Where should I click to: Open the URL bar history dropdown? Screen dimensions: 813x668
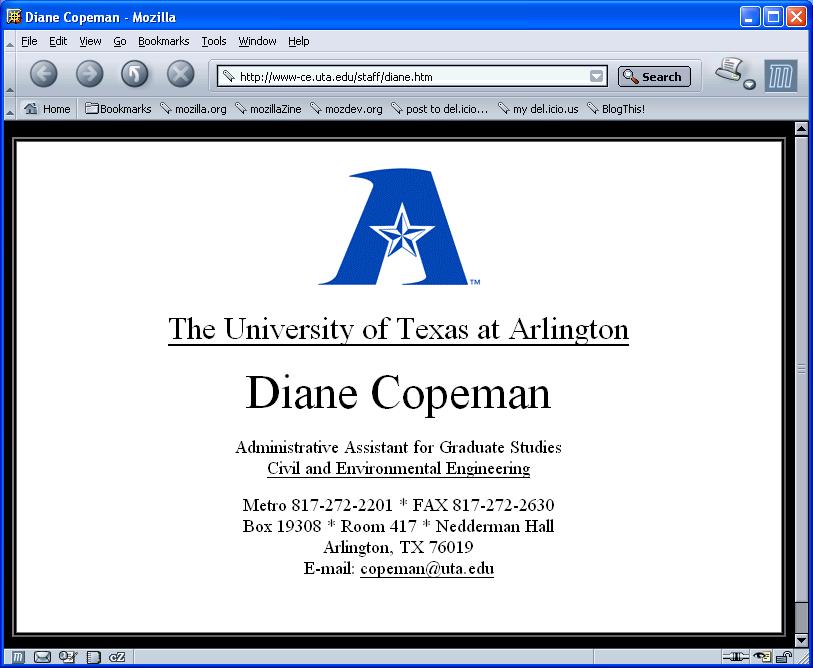pyautogui.click(x=597, y=77)
